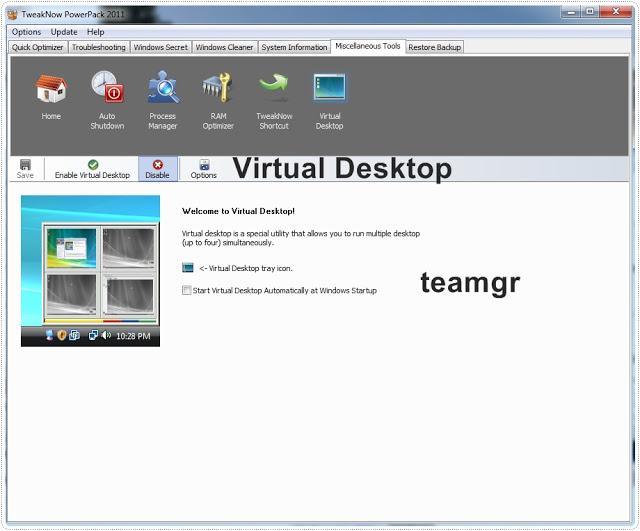Minimize the TweakNow PowerPack window
This screenshot has height=531, width=640.
[x=571, y=13]
